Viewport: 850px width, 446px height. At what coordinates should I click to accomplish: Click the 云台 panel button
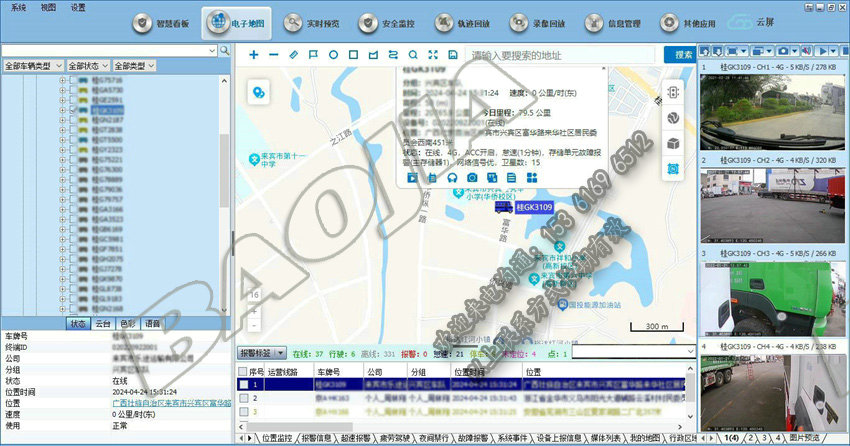[x=103, y=324]
